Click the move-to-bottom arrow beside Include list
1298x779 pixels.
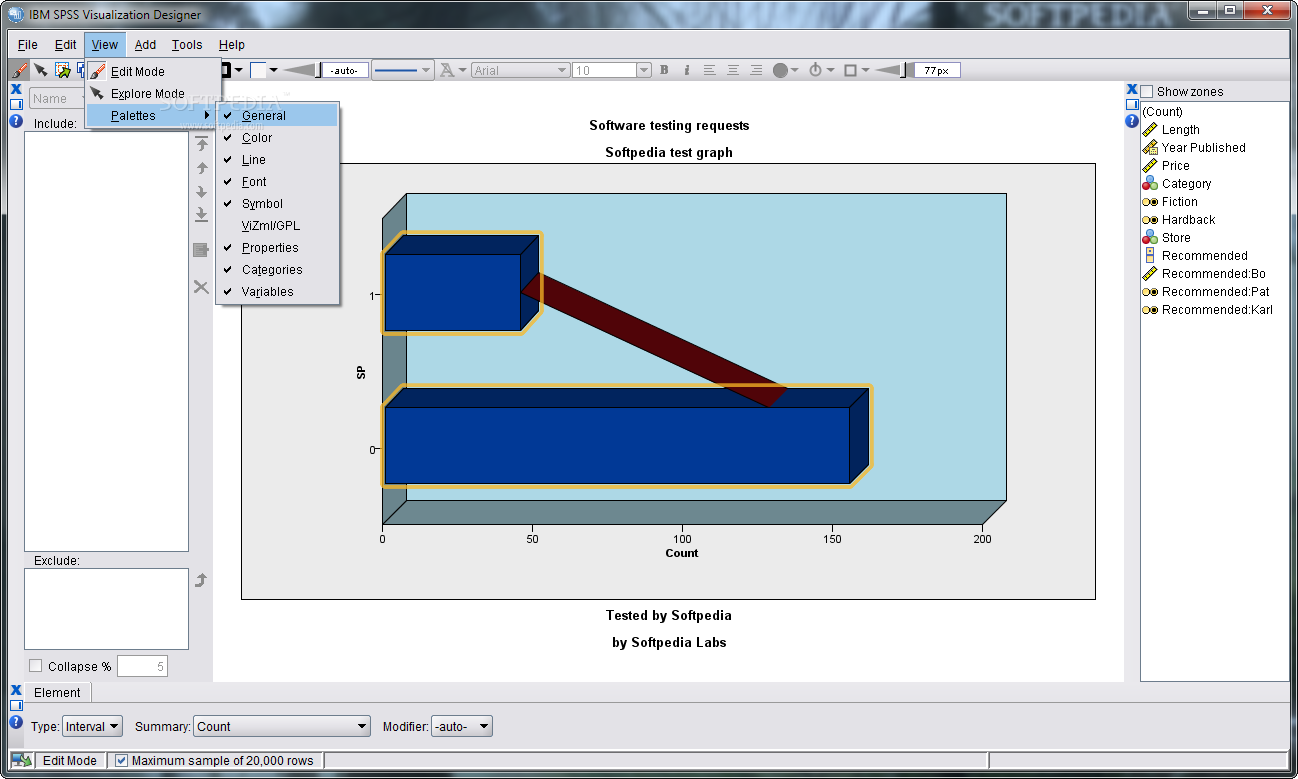tap(201, 214)
